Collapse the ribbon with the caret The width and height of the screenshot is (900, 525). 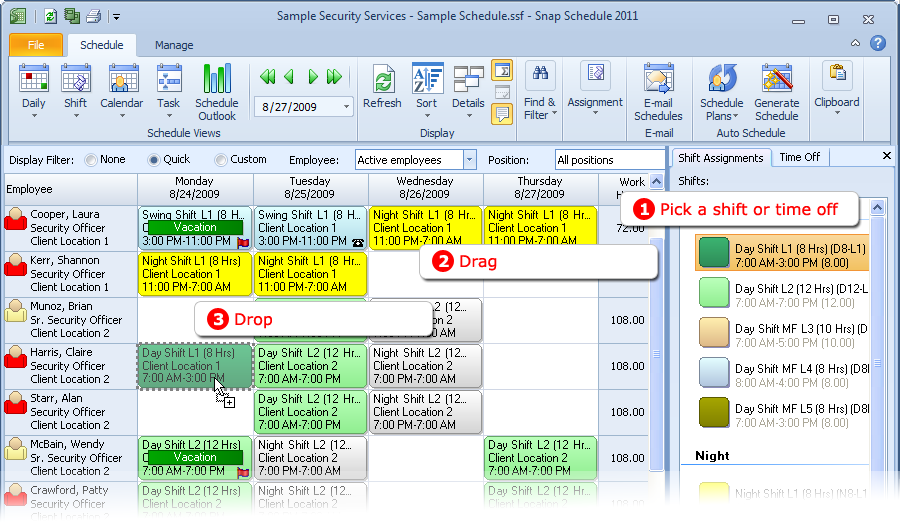click(x=855, y=43)
